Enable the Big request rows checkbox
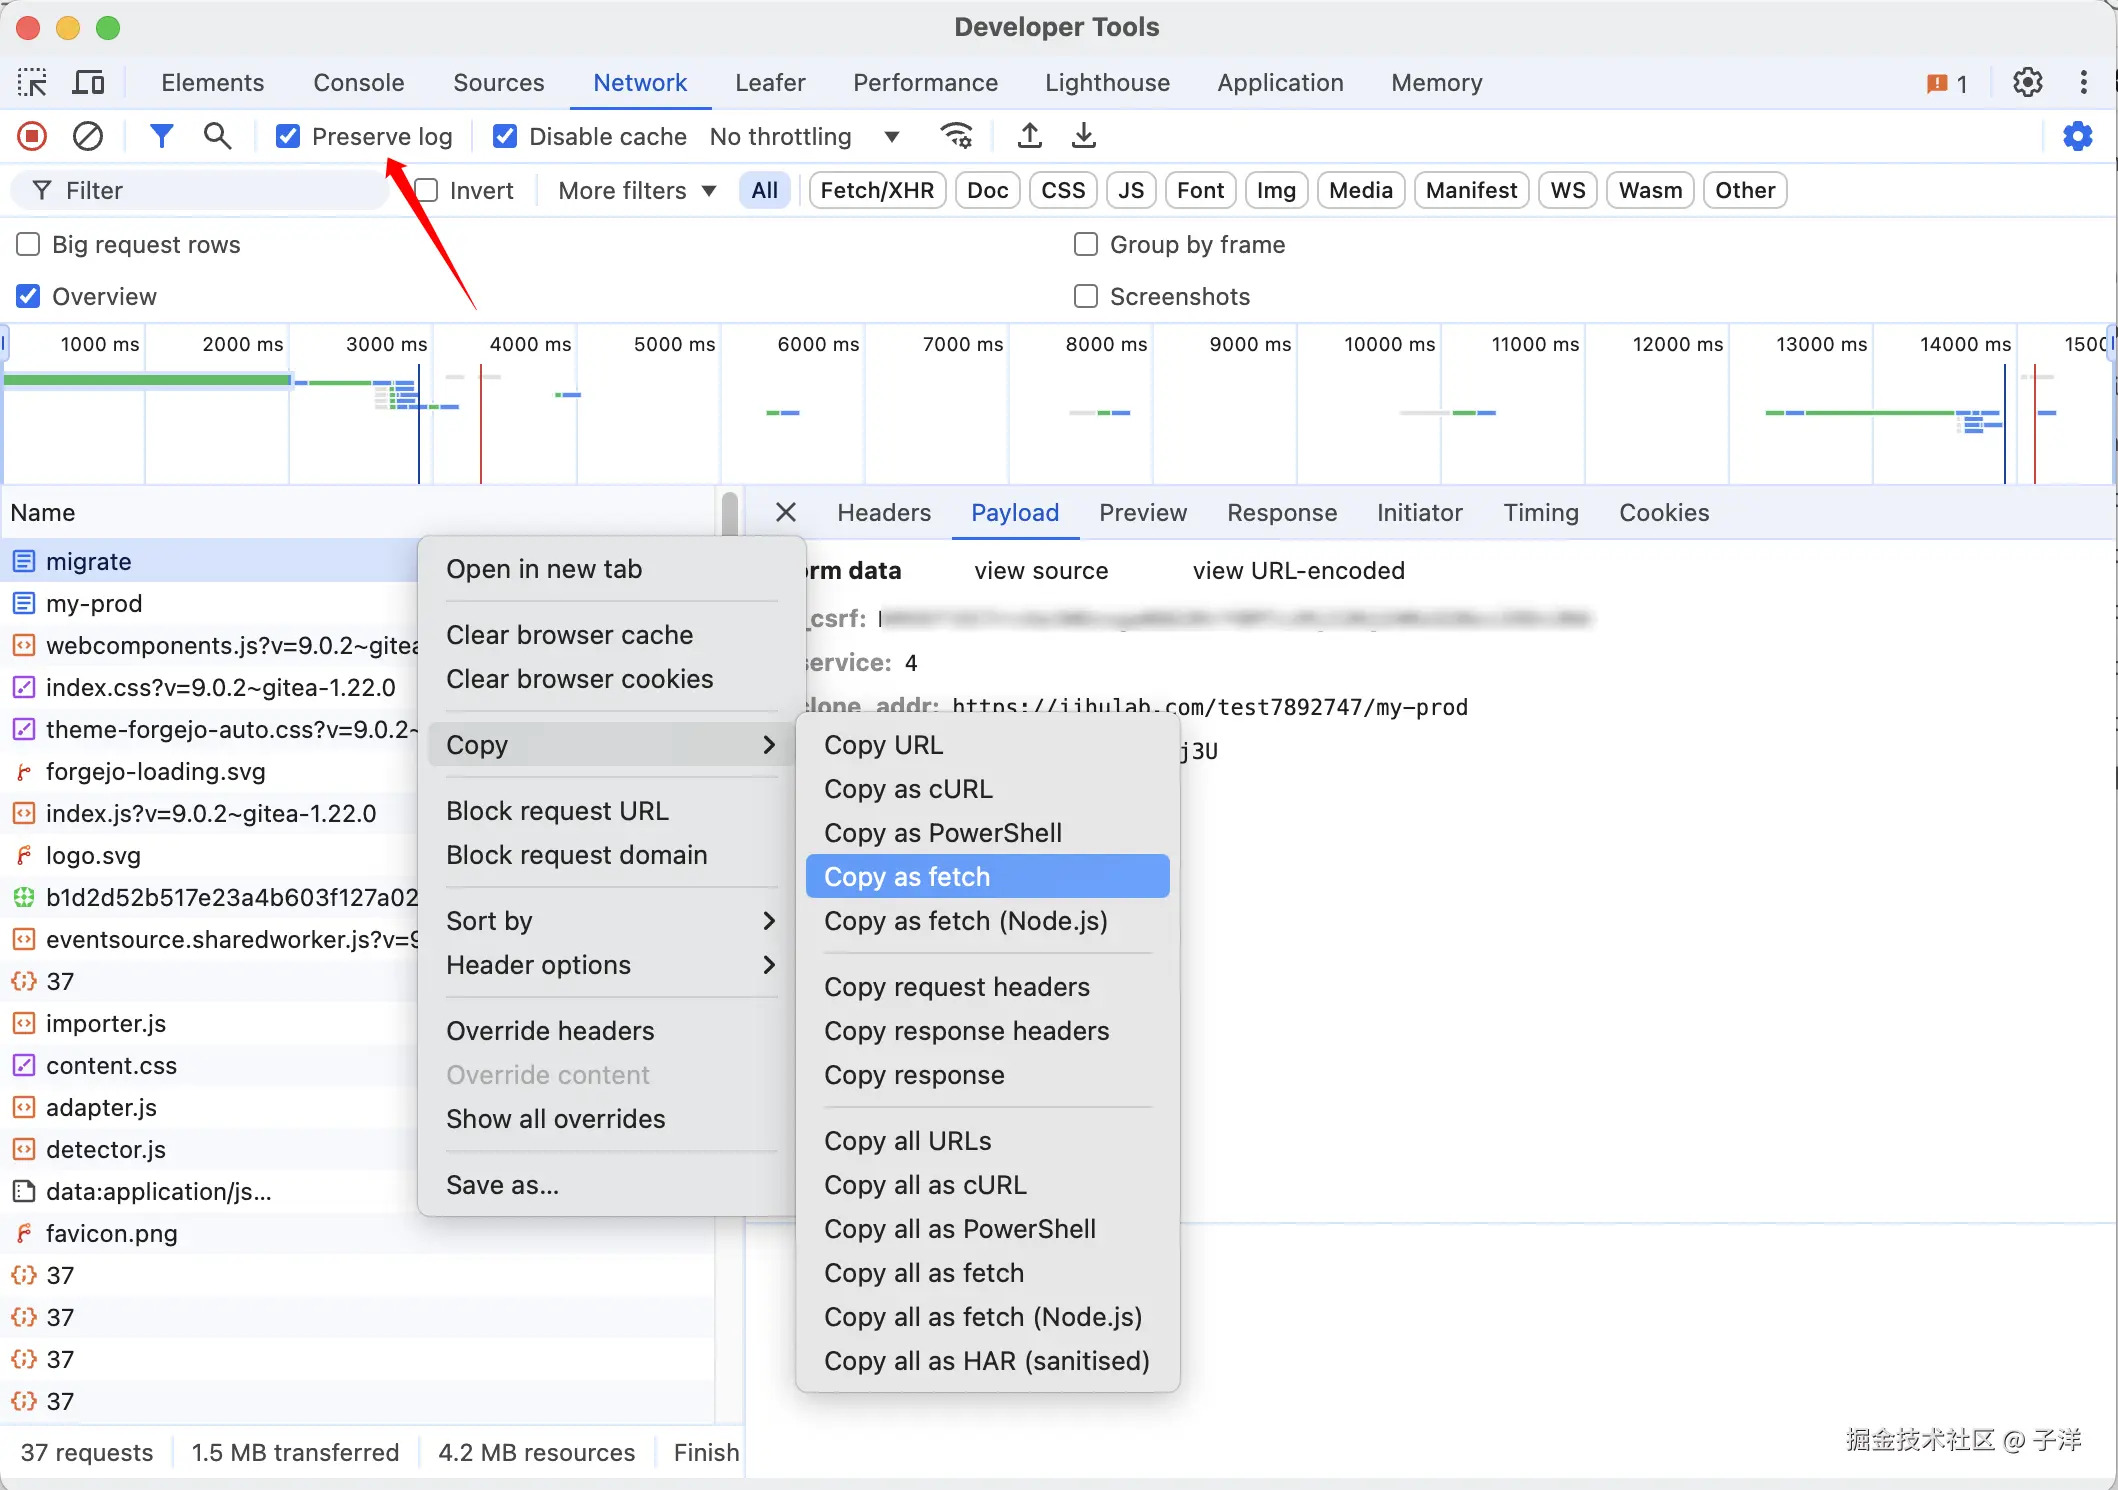The height and width of the screenshot is (1490, 2118). click(28, 245)
